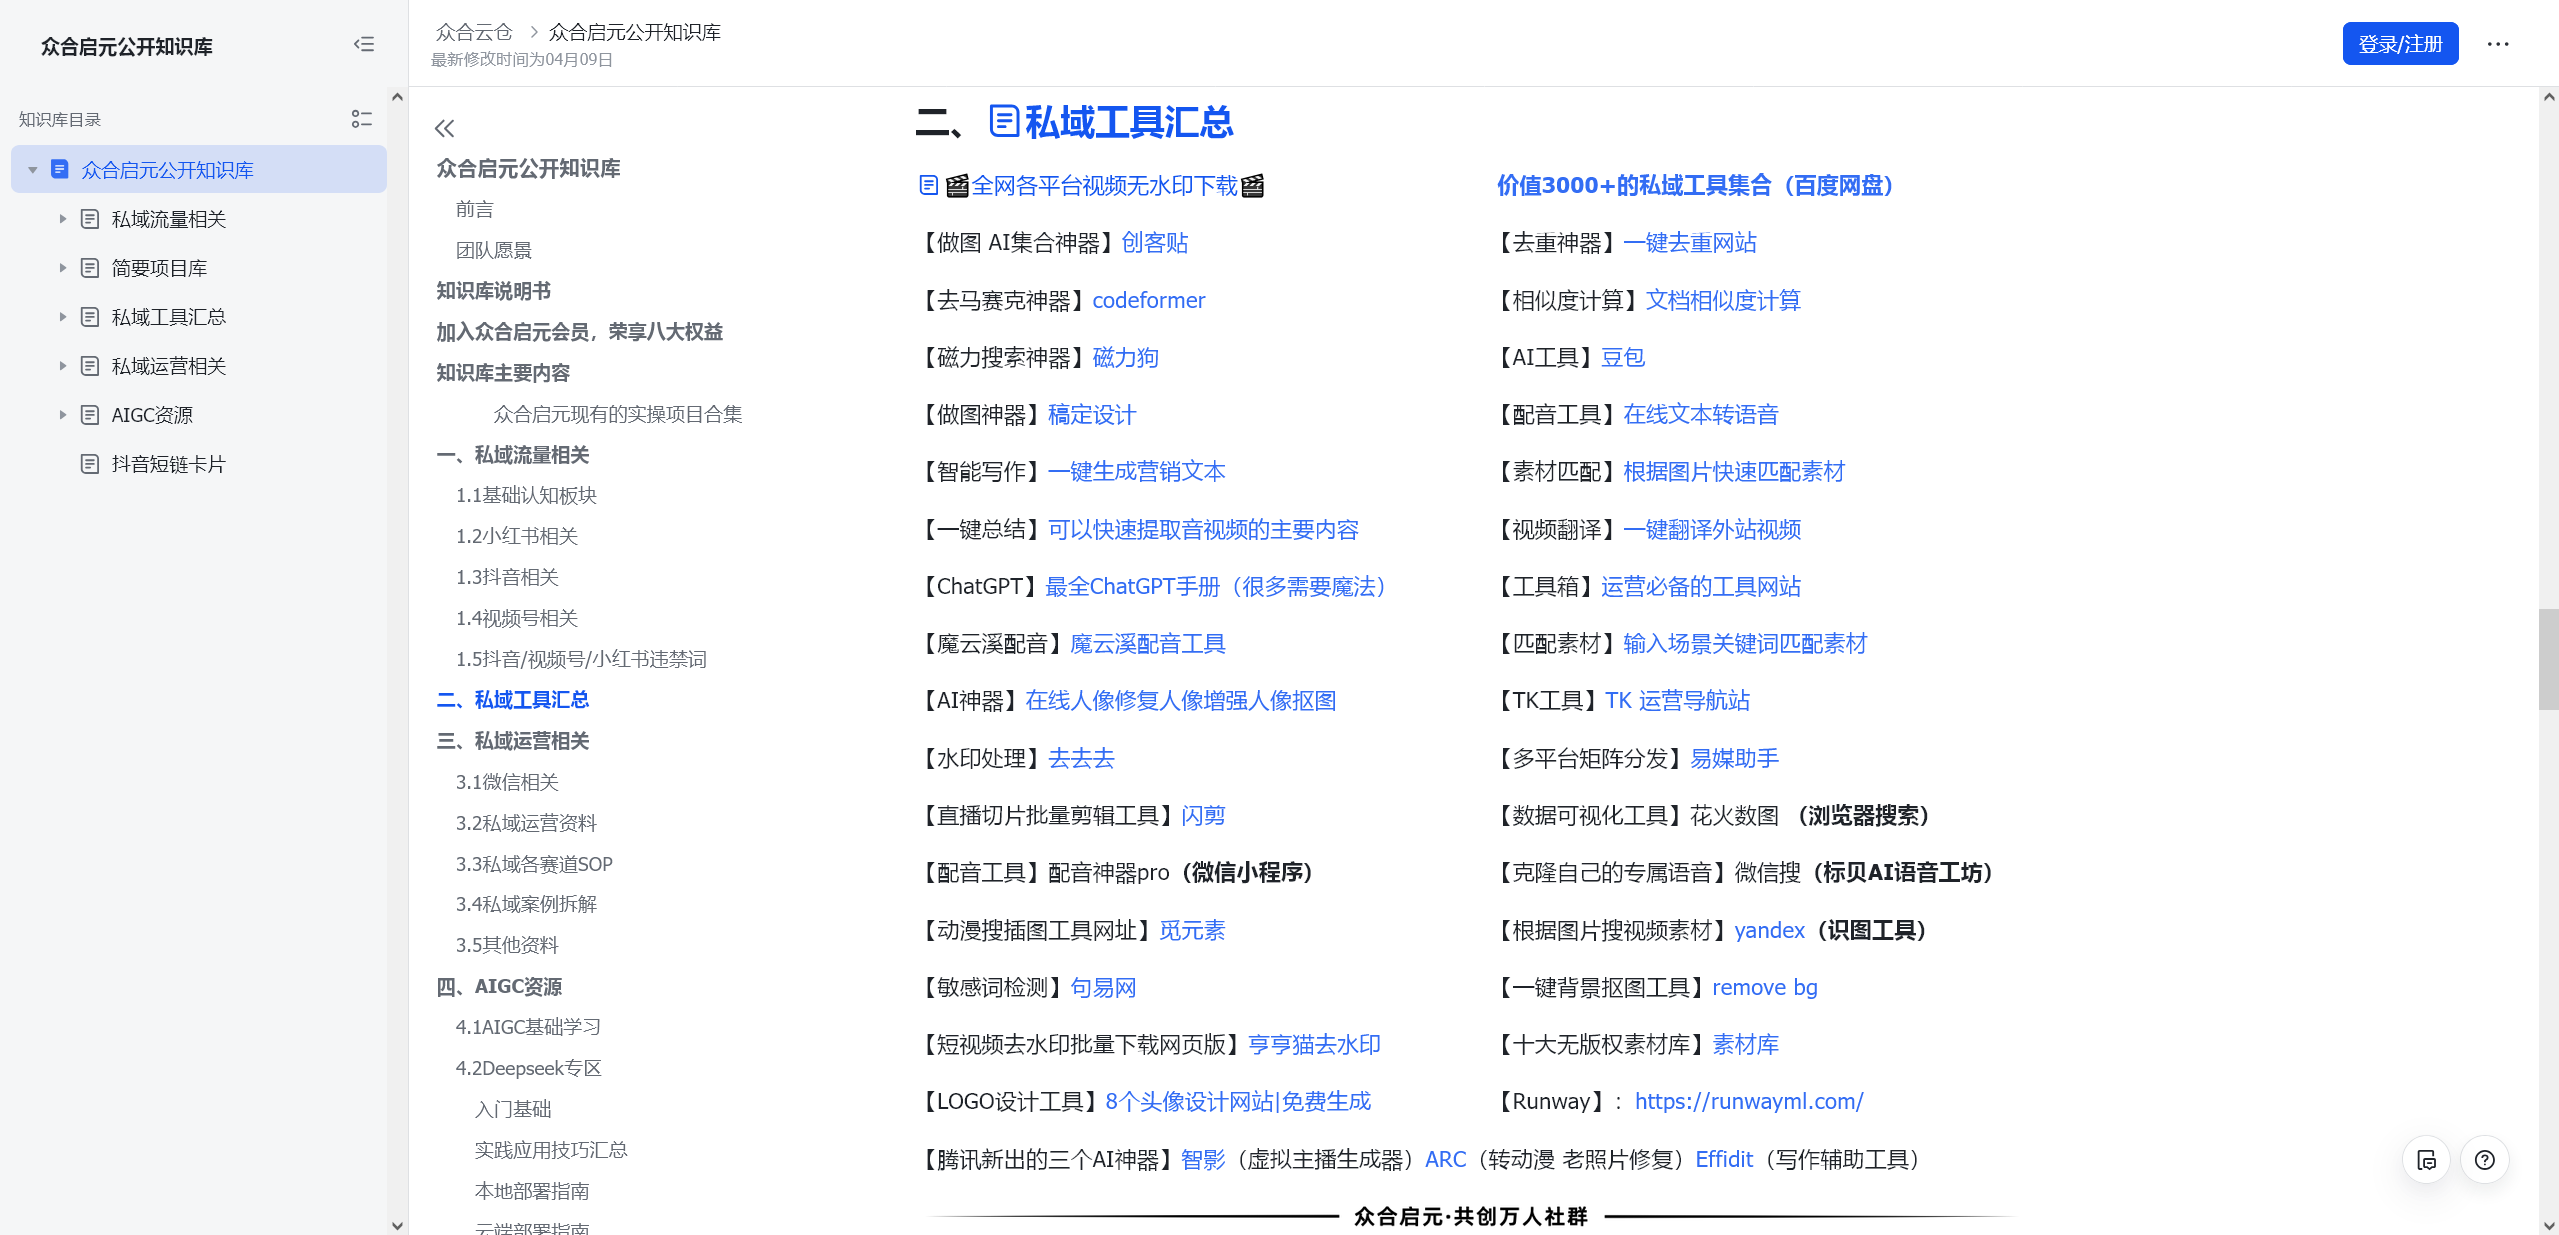Jump to 一、私域流量相关 outline entry

(512, 455)
